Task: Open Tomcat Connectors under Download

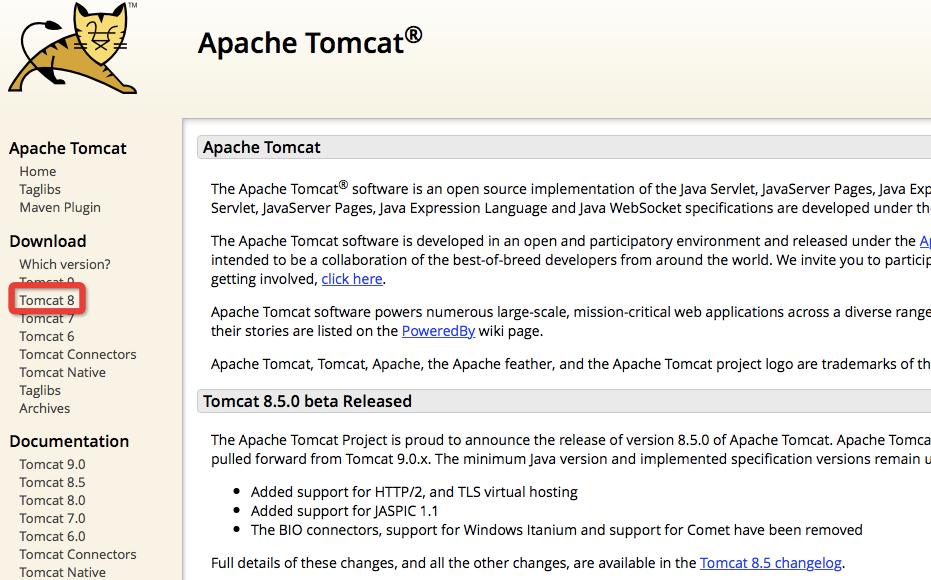Action: click(78, 354)
